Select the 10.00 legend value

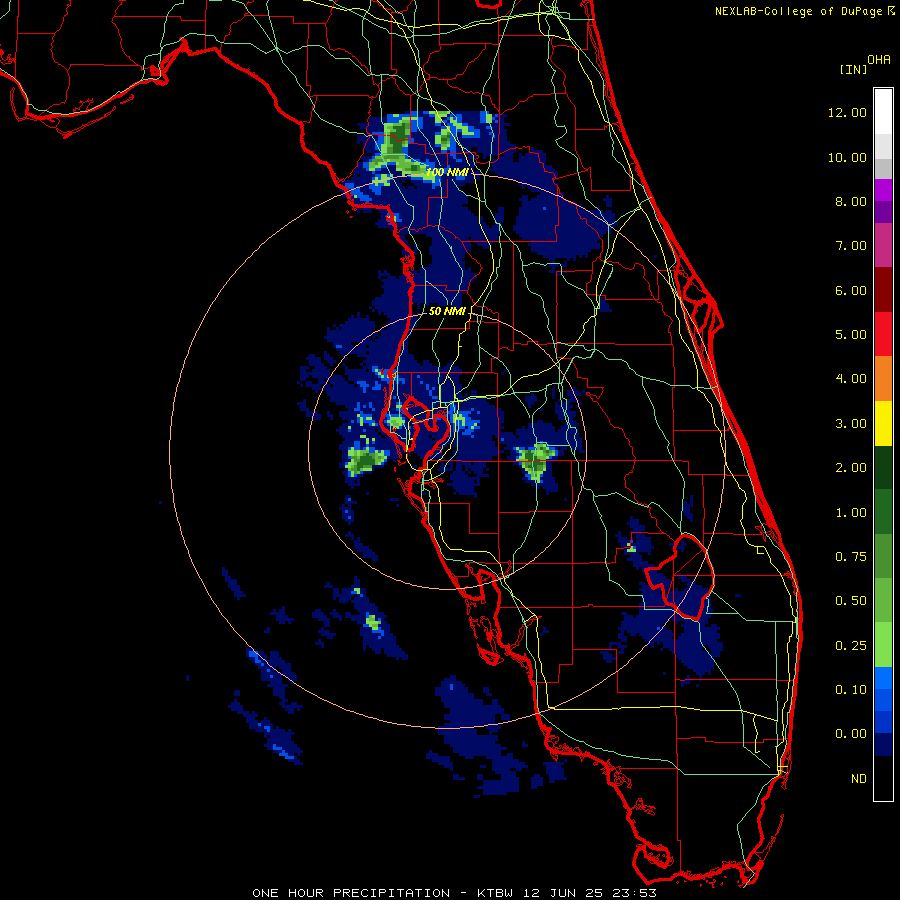847,157
